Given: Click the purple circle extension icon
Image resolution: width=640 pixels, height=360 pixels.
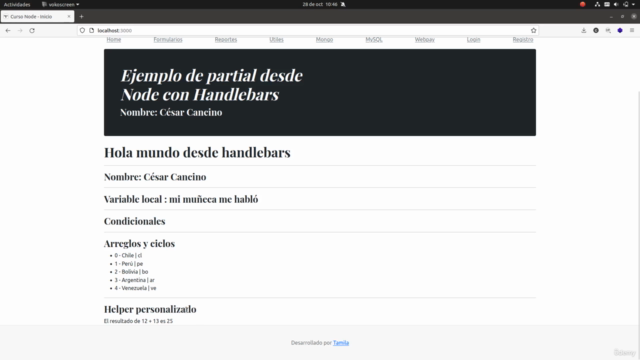Looking at the screenshot, I should point(620,31).
